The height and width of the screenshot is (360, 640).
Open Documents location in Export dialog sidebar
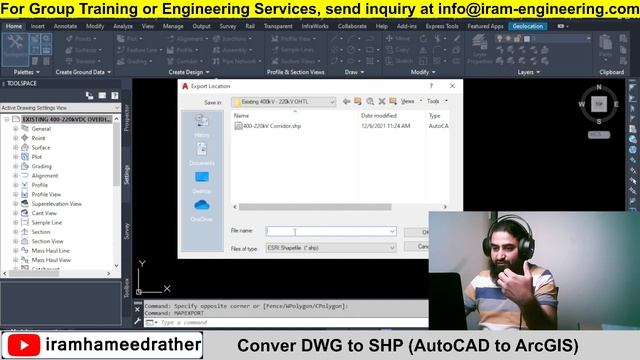coord(202,154)
